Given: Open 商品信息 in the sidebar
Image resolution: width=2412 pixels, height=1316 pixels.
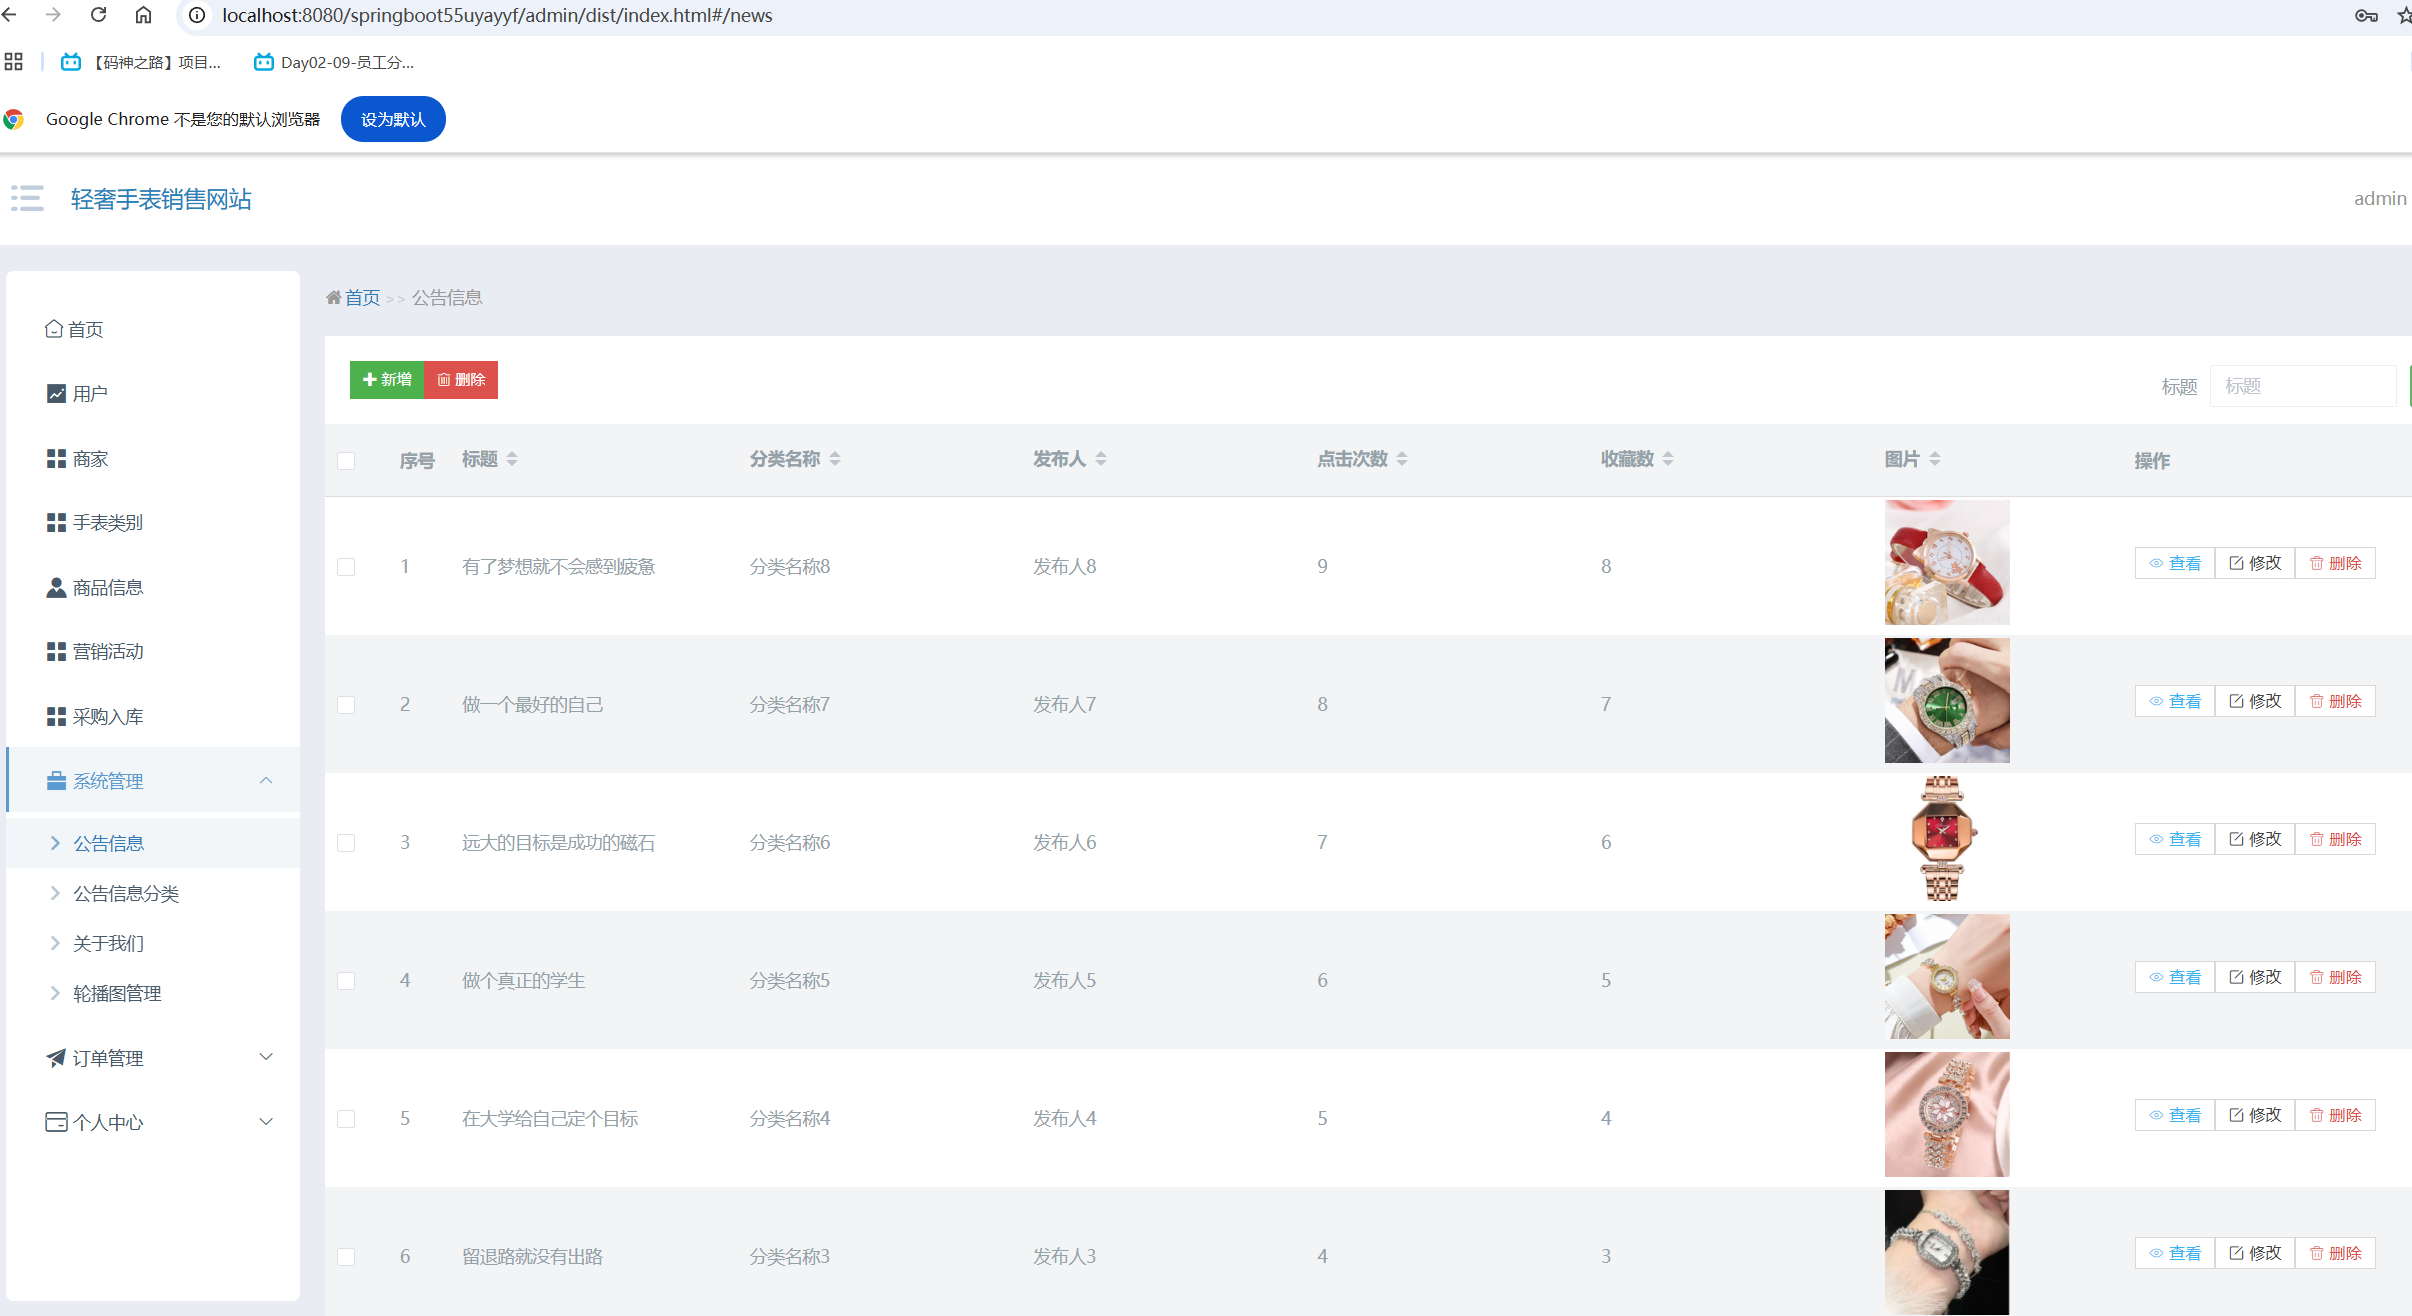Looking at the screenshot, I should coord(107,588).
